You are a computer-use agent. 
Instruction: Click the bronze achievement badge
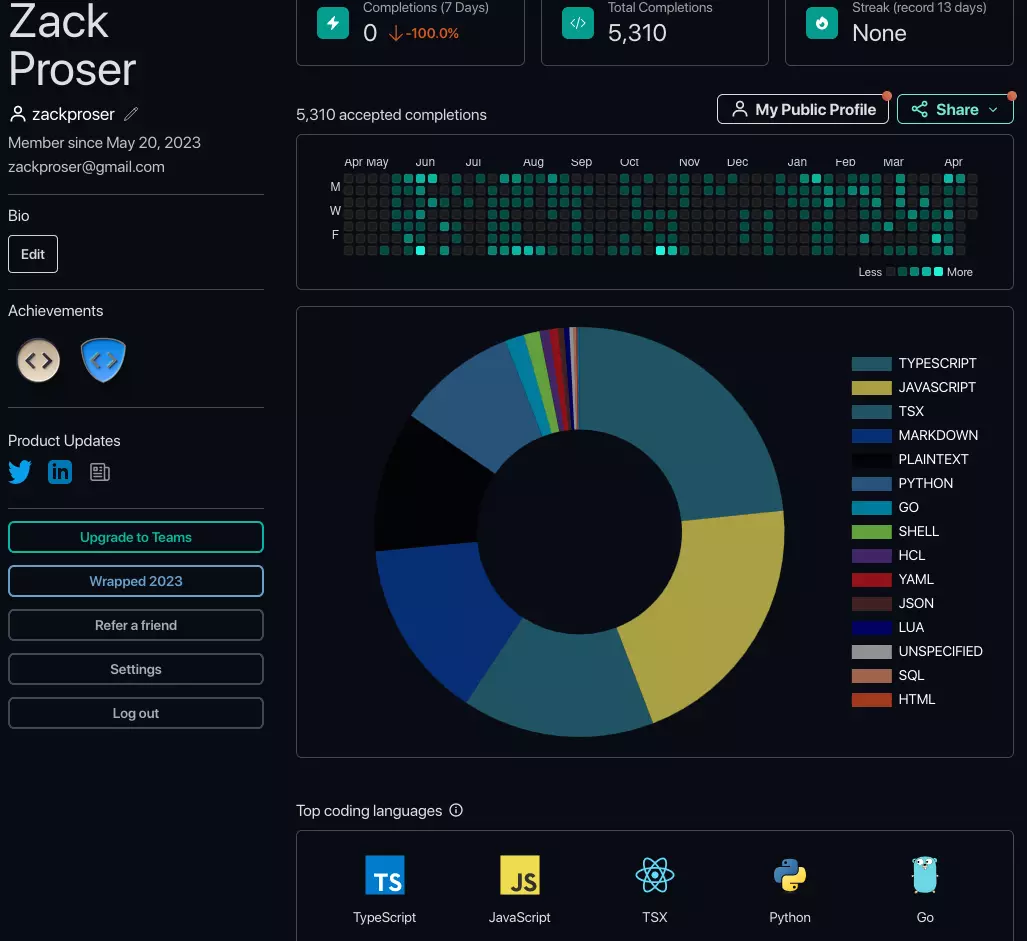point(38,360)
